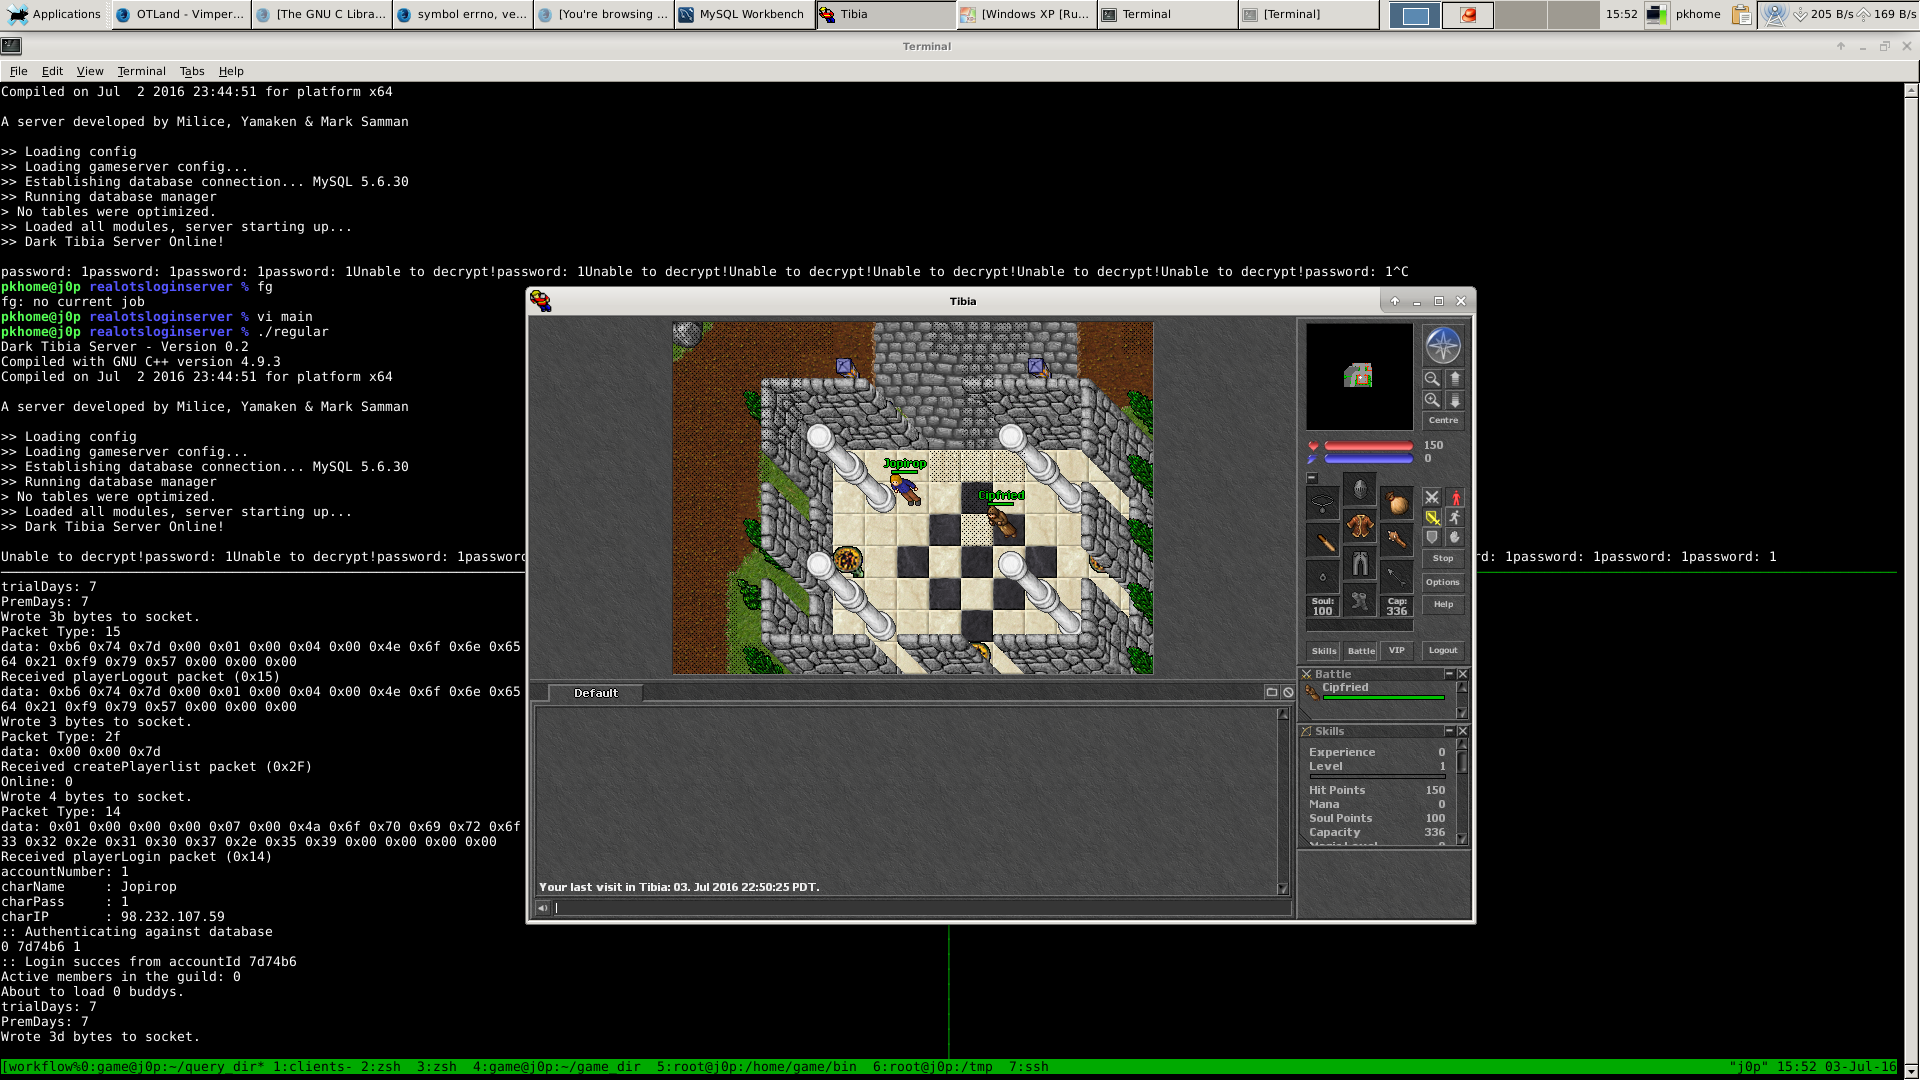The height and width of the screenshot is (1080, 1920).
Task: Collapse the inventory with the minus button
Action: click(x=1312, y=478)
